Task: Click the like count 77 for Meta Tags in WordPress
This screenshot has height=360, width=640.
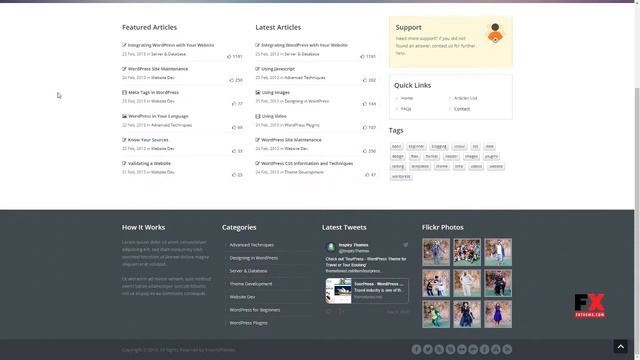Action: tap(237, 104)
